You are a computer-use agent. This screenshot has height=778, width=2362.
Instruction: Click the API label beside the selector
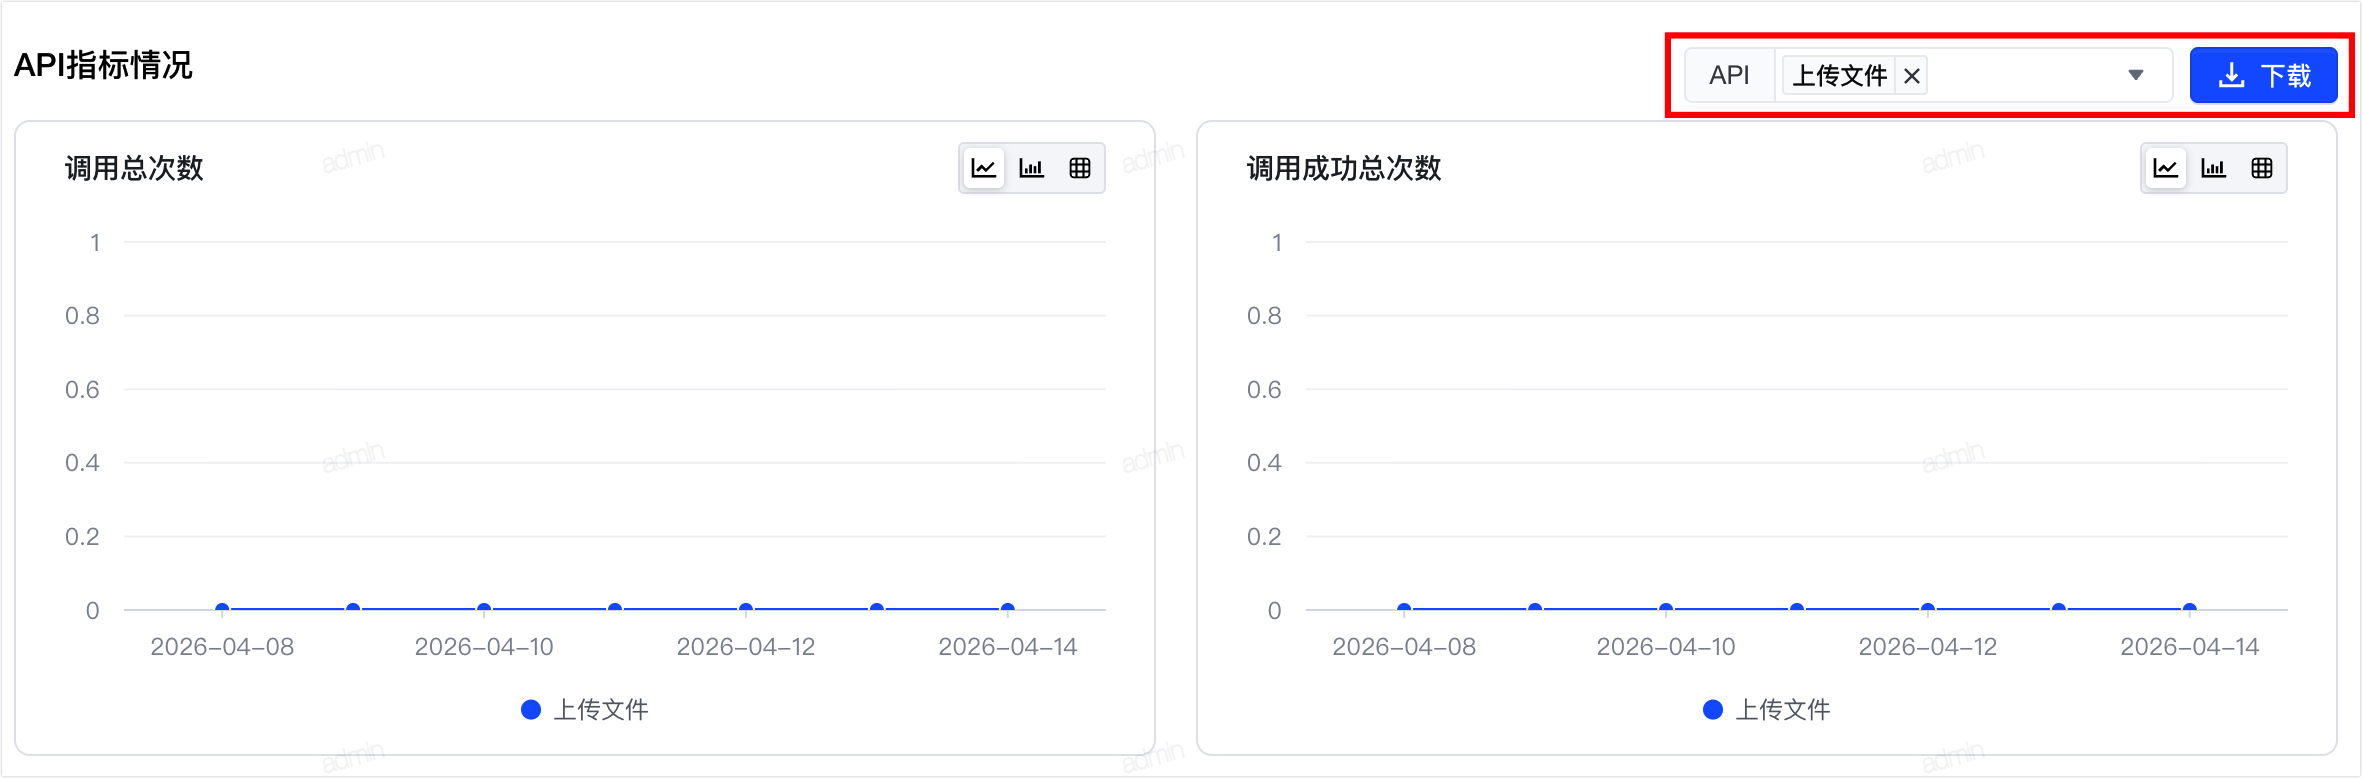[x=1729, y=75]
